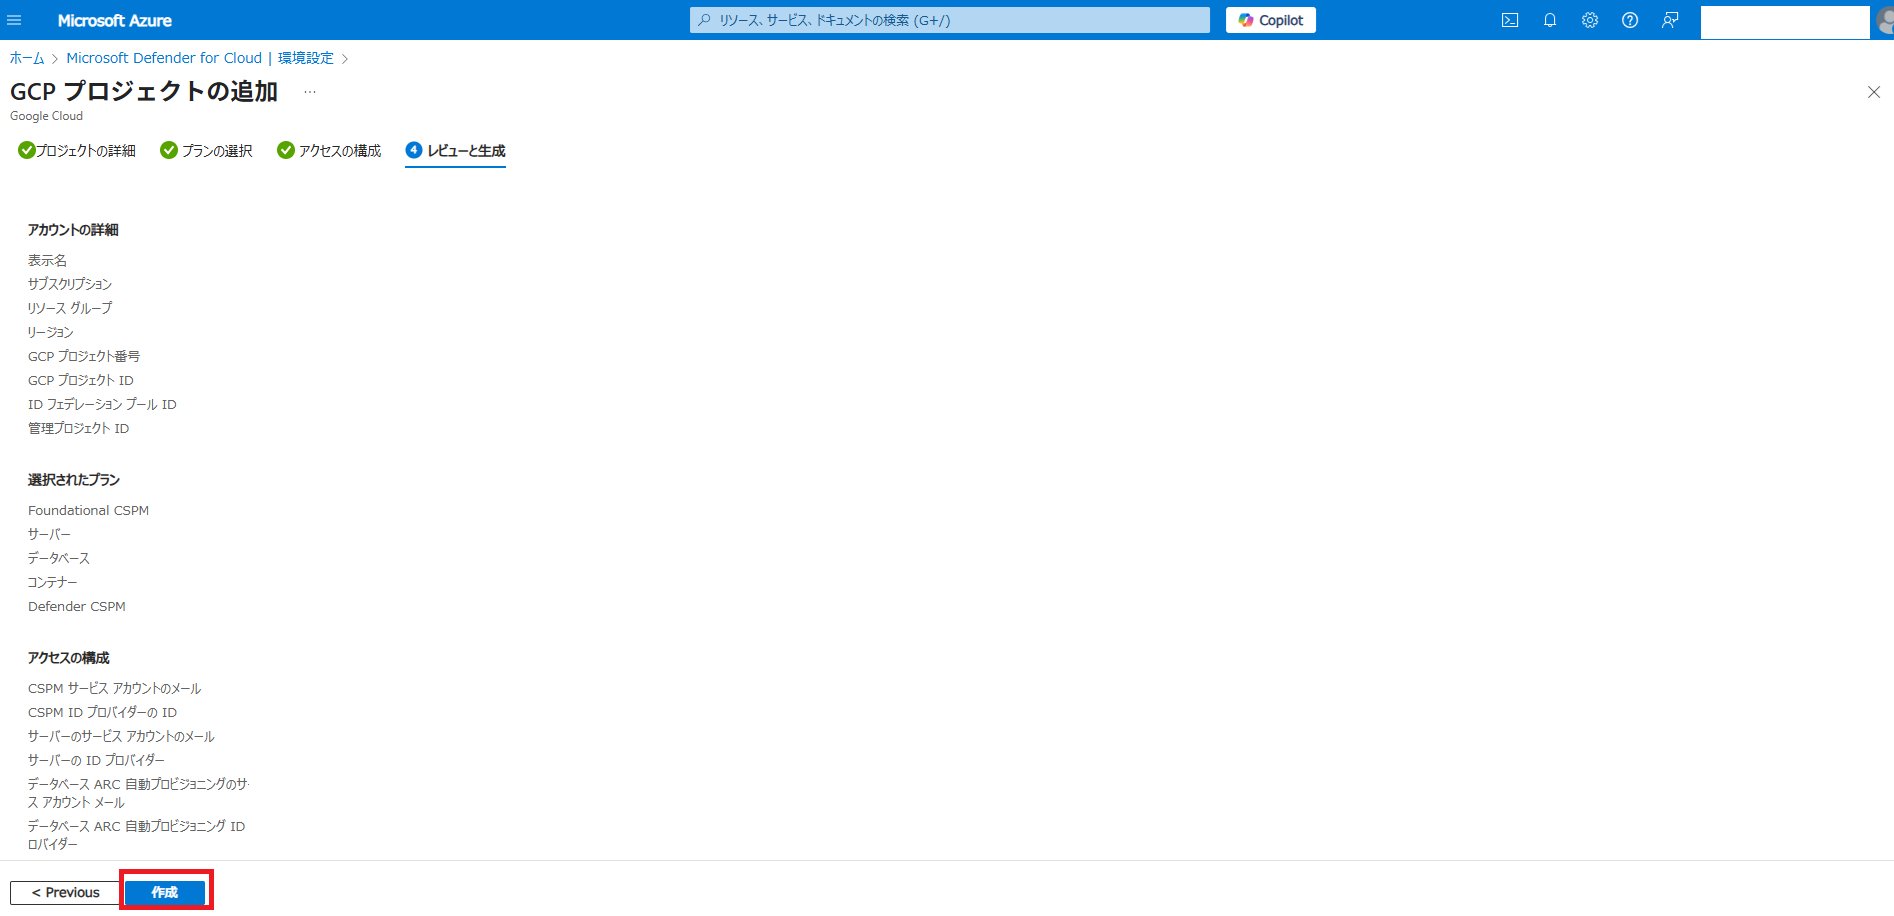
Task: Open the feedback icon in header
Action: [1670, 20]
